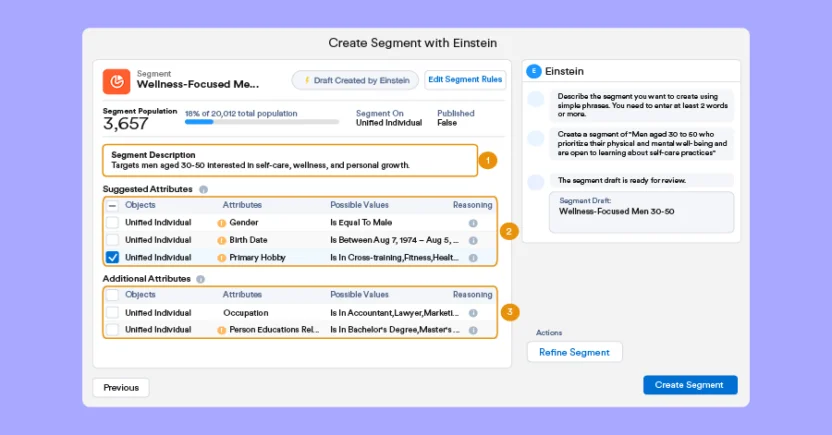The image size is (832, 435).
Task: Check the Person Educations attribute checkbox
Action: pyautogui.click(x=112, y=329)
